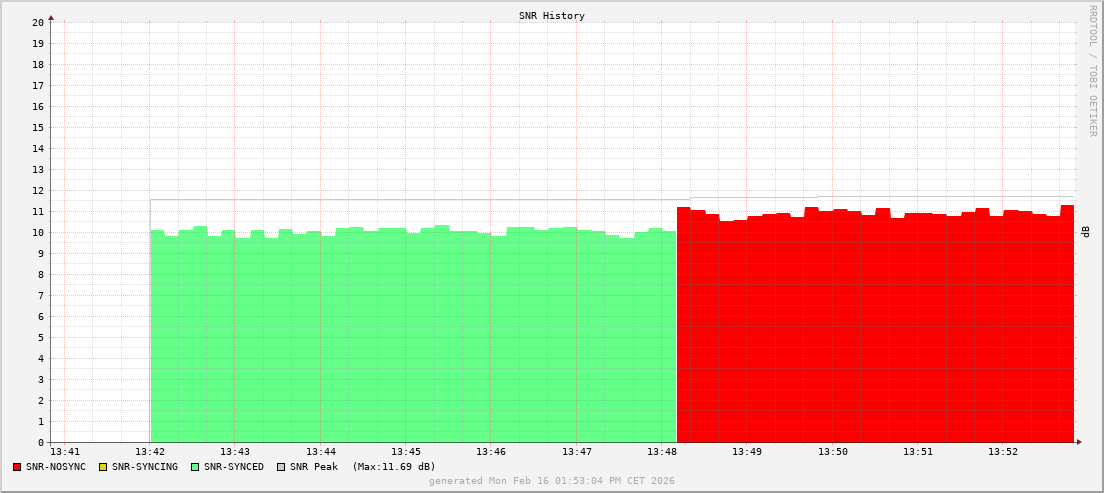Click the Max:11.69 dB peak value text
The width and height of the screenshot is (1104, 493).
click(x=394, y=467)
